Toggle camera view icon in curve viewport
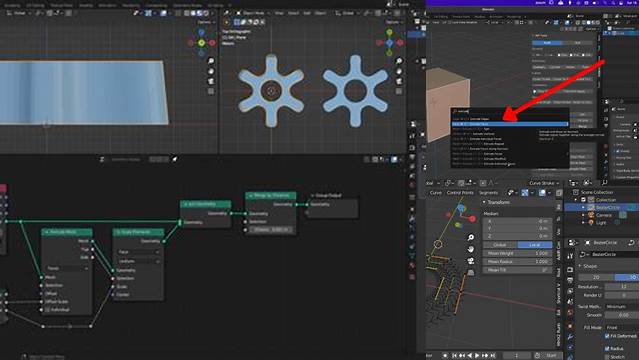This screenshot has width=639, height=360. pos(471,261)
